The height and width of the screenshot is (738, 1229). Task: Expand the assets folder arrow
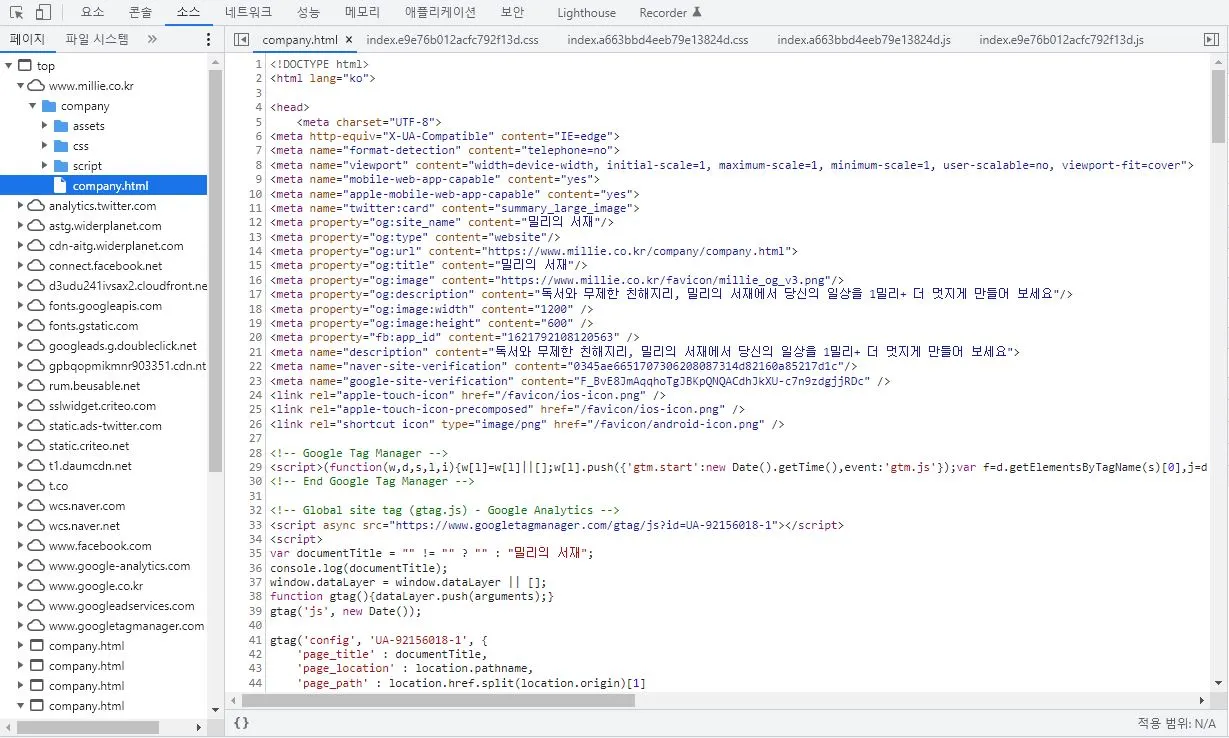[45, 126]
